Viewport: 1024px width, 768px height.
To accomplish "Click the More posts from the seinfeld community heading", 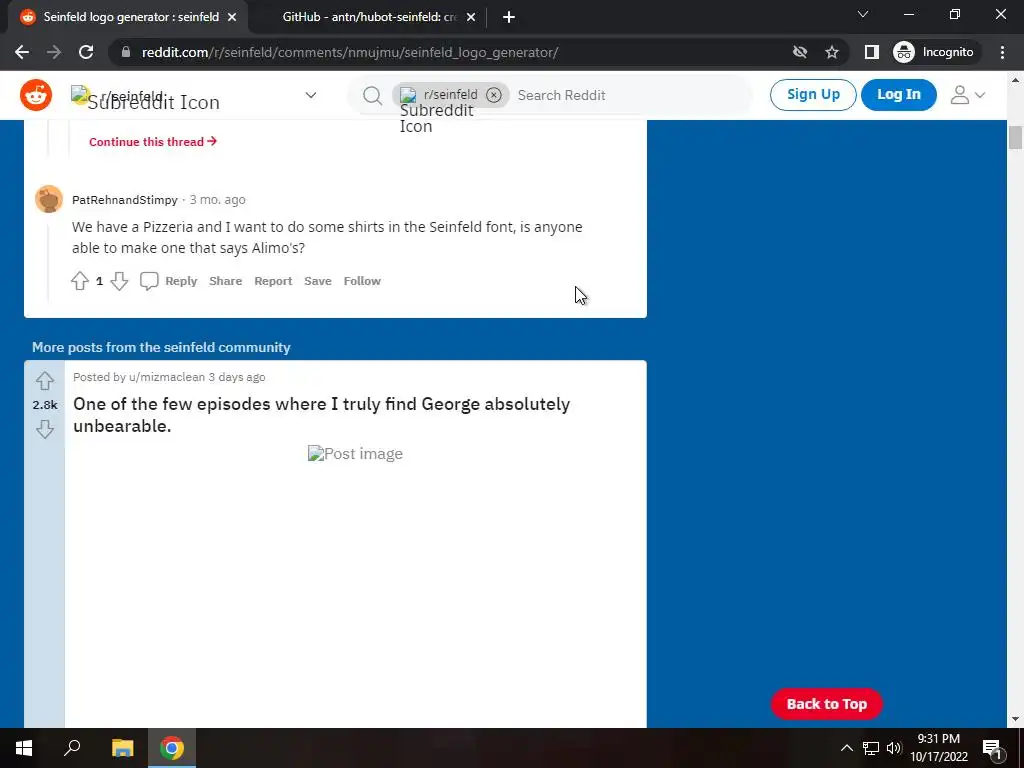I will (161, 347).
